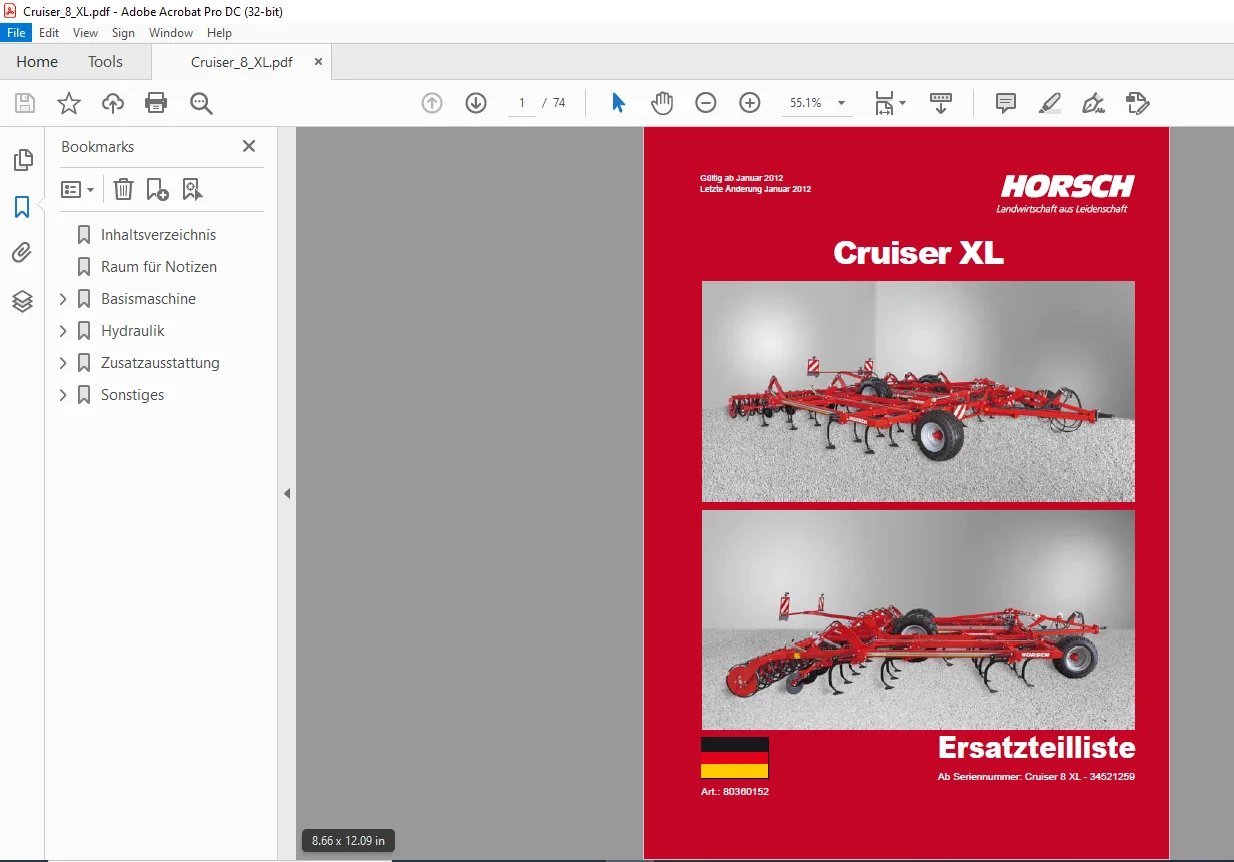Zoom out with minus button
The image size is (1234, 862).
[x=706, y=103]
